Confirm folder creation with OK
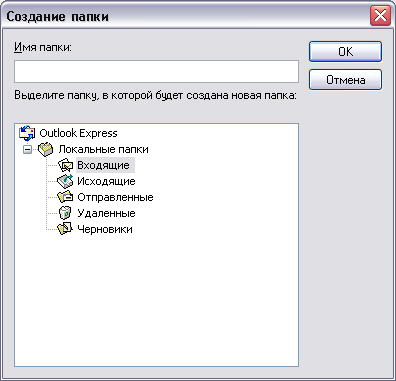This screenshot has height=381, width=396. pos(345,51)
